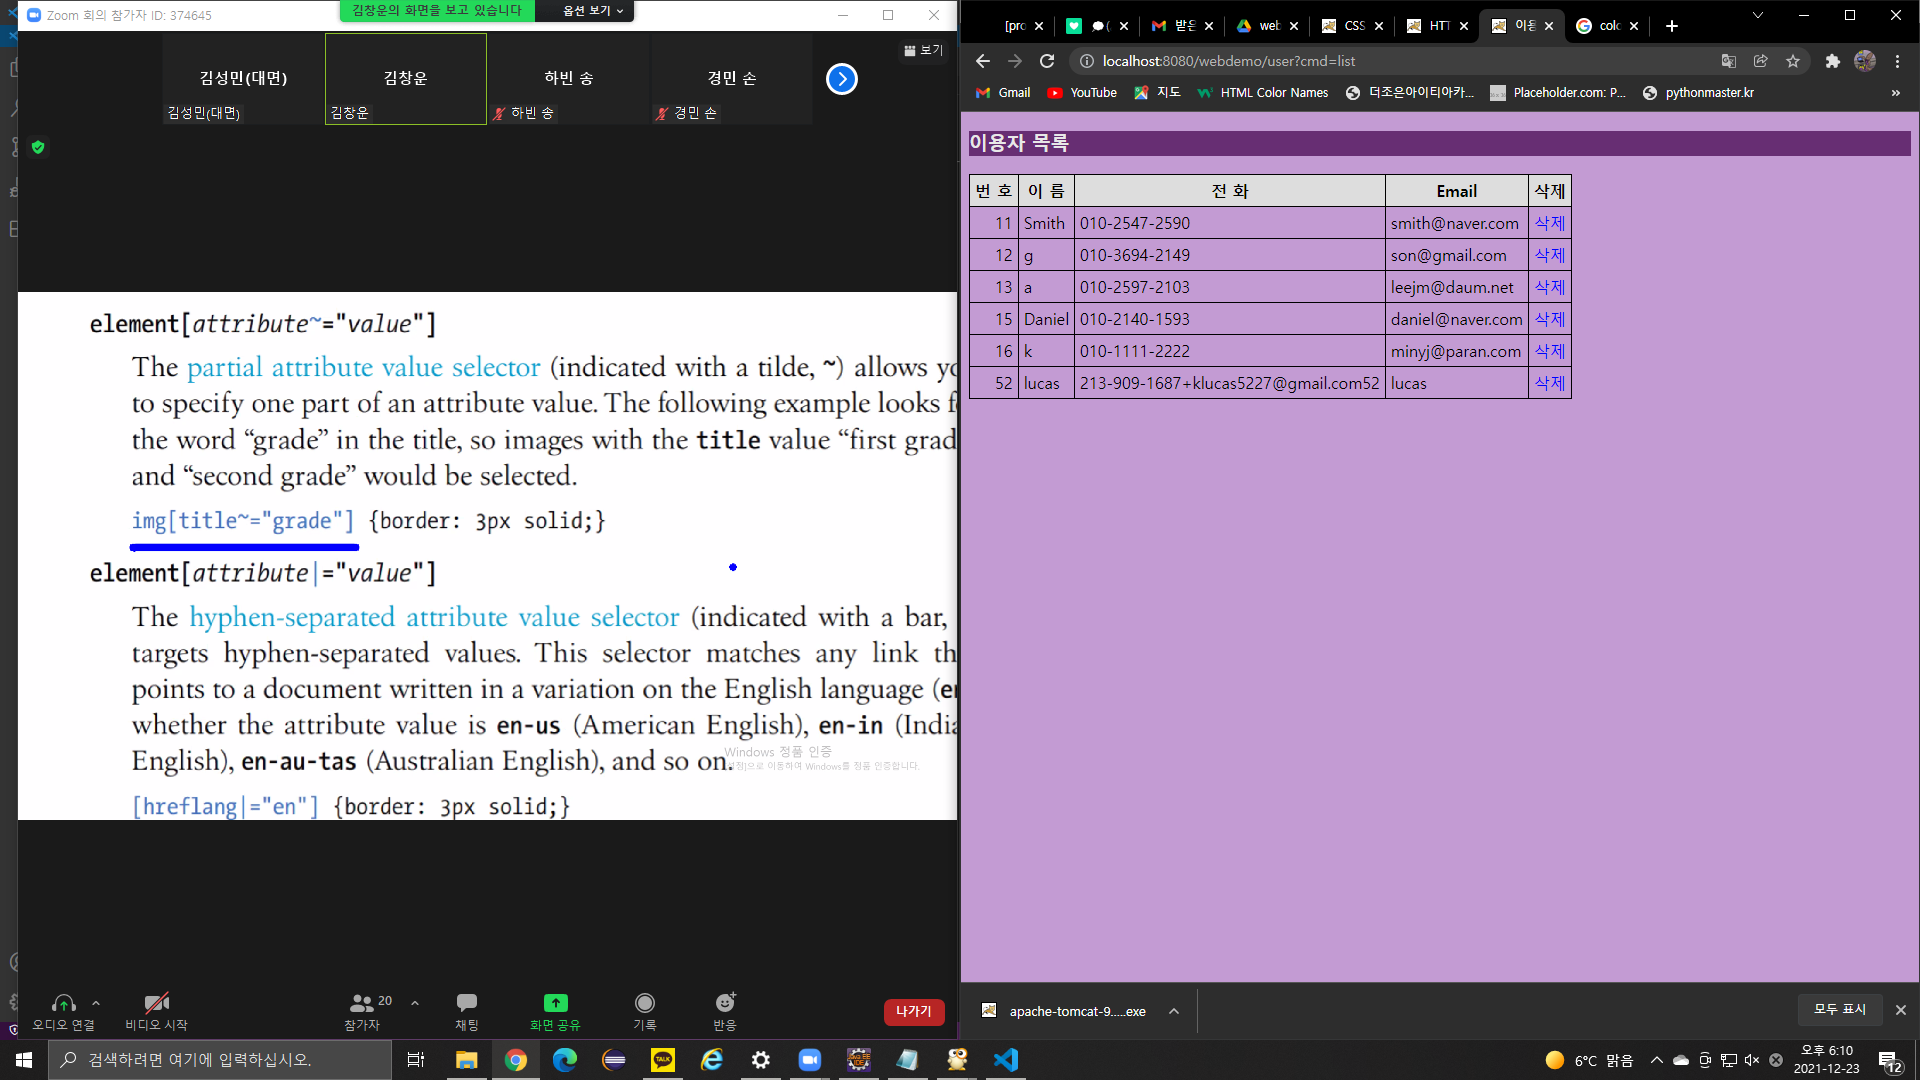Click the Zoom encryption shield icon
This screenshot has width=1920, height=1080.
[38, 147]
